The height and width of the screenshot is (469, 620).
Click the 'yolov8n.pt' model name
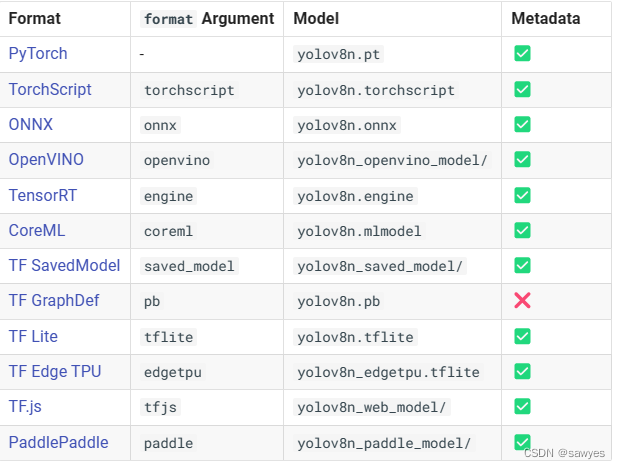(338, 55)
